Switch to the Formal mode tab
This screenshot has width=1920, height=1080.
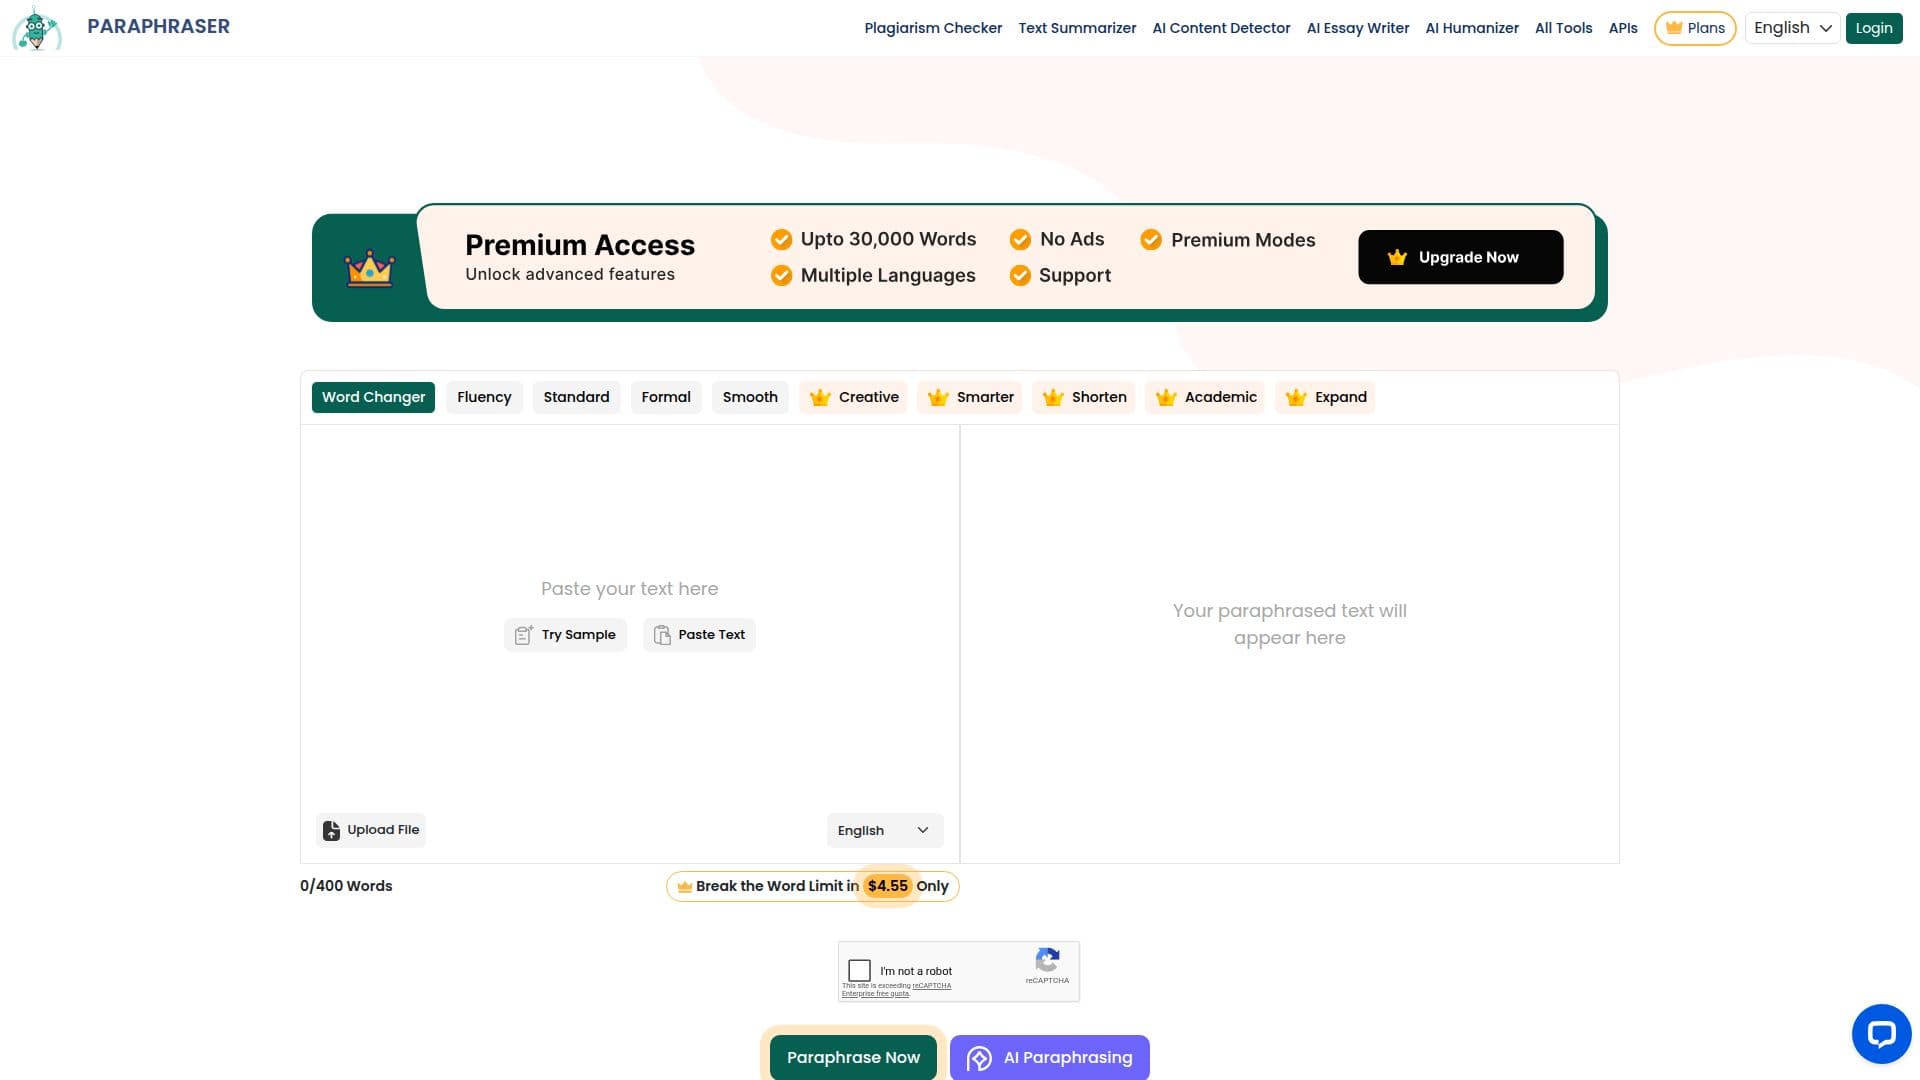(666, 397)
